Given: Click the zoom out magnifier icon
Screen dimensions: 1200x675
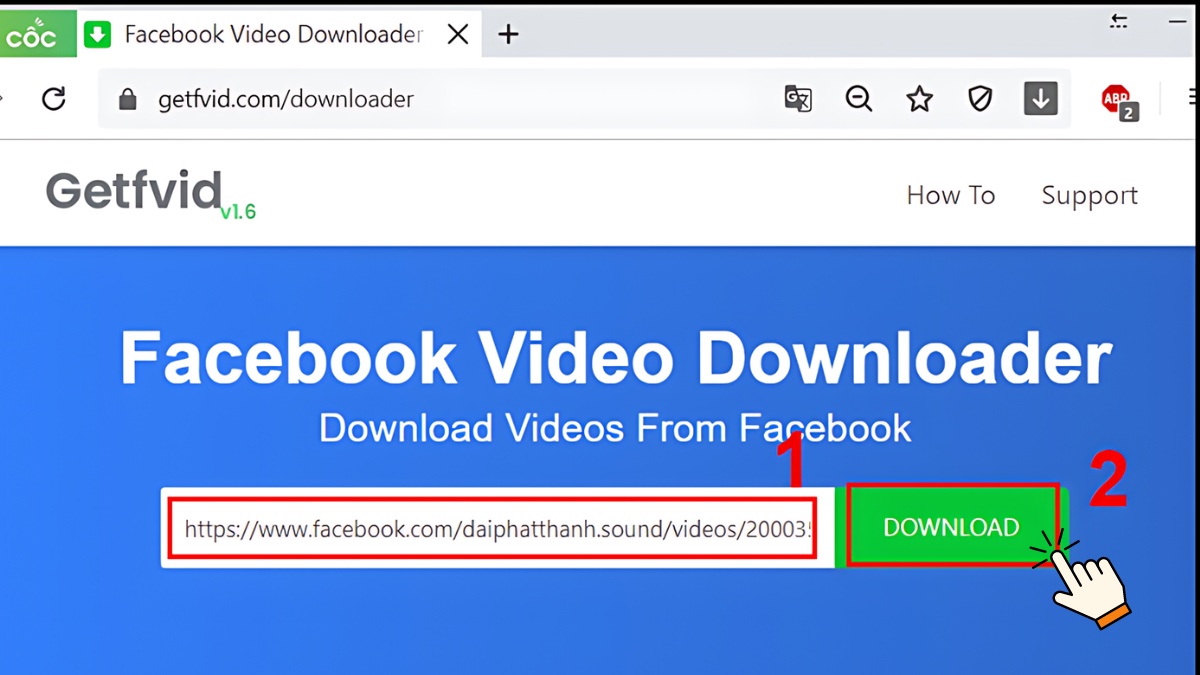Looking at the screenshot, I should pyautogui.click(x=858, y=98).
